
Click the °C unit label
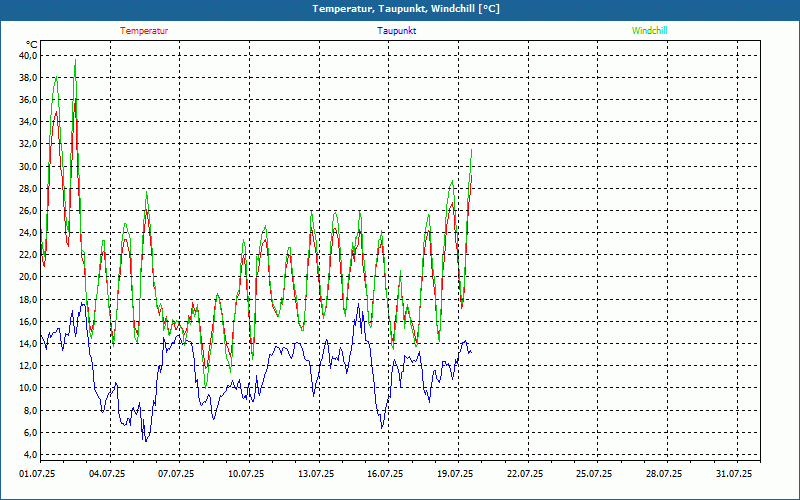(x=32, y=45)
